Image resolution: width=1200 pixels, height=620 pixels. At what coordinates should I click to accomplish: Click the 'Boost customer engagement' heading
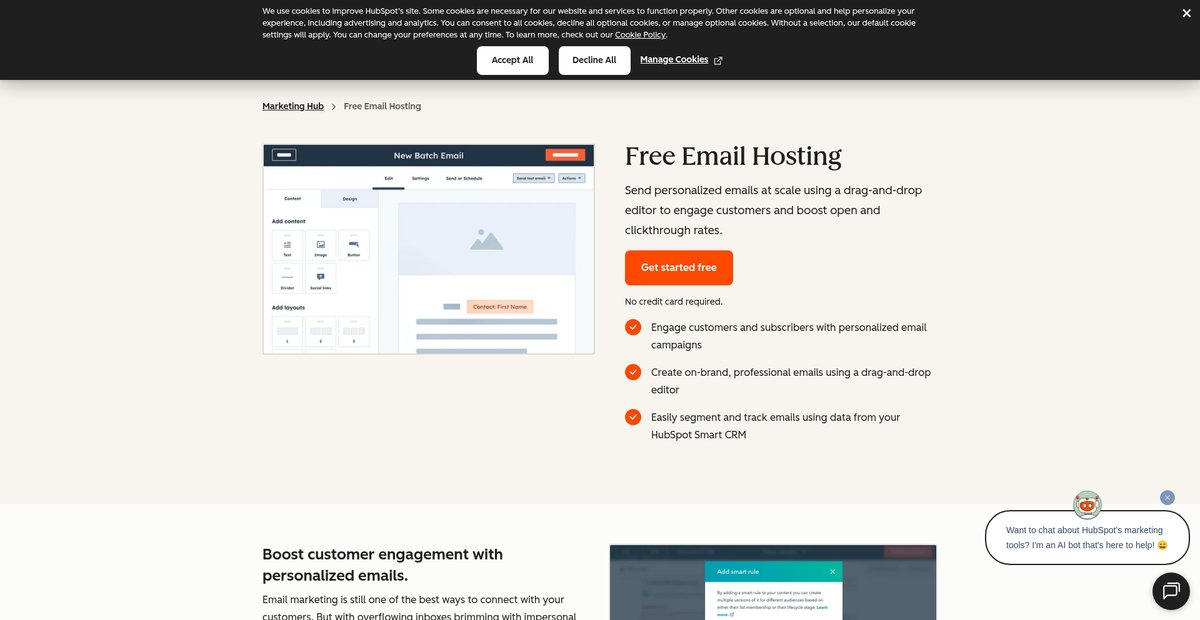(383, 565)
